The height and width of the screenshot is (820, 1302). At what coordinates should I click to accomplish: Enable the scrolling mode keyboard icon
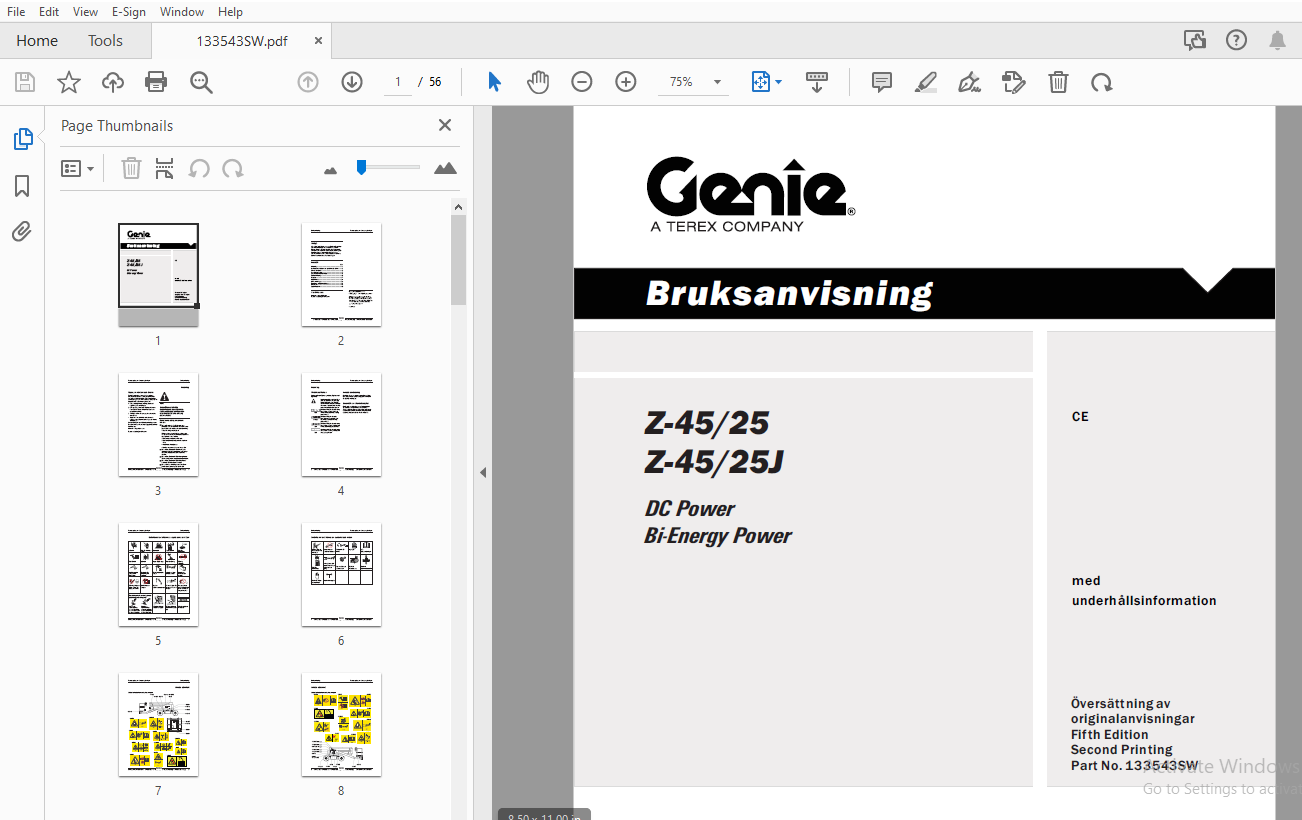pyautogui.click(x=817, y=82)
